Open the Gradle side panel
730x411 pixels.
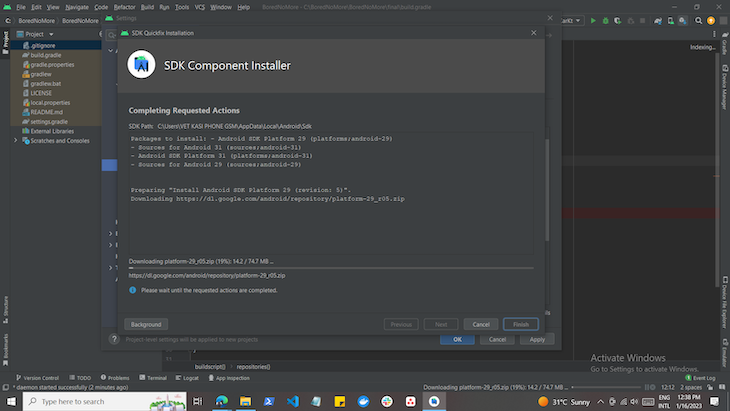coord(725,43)
